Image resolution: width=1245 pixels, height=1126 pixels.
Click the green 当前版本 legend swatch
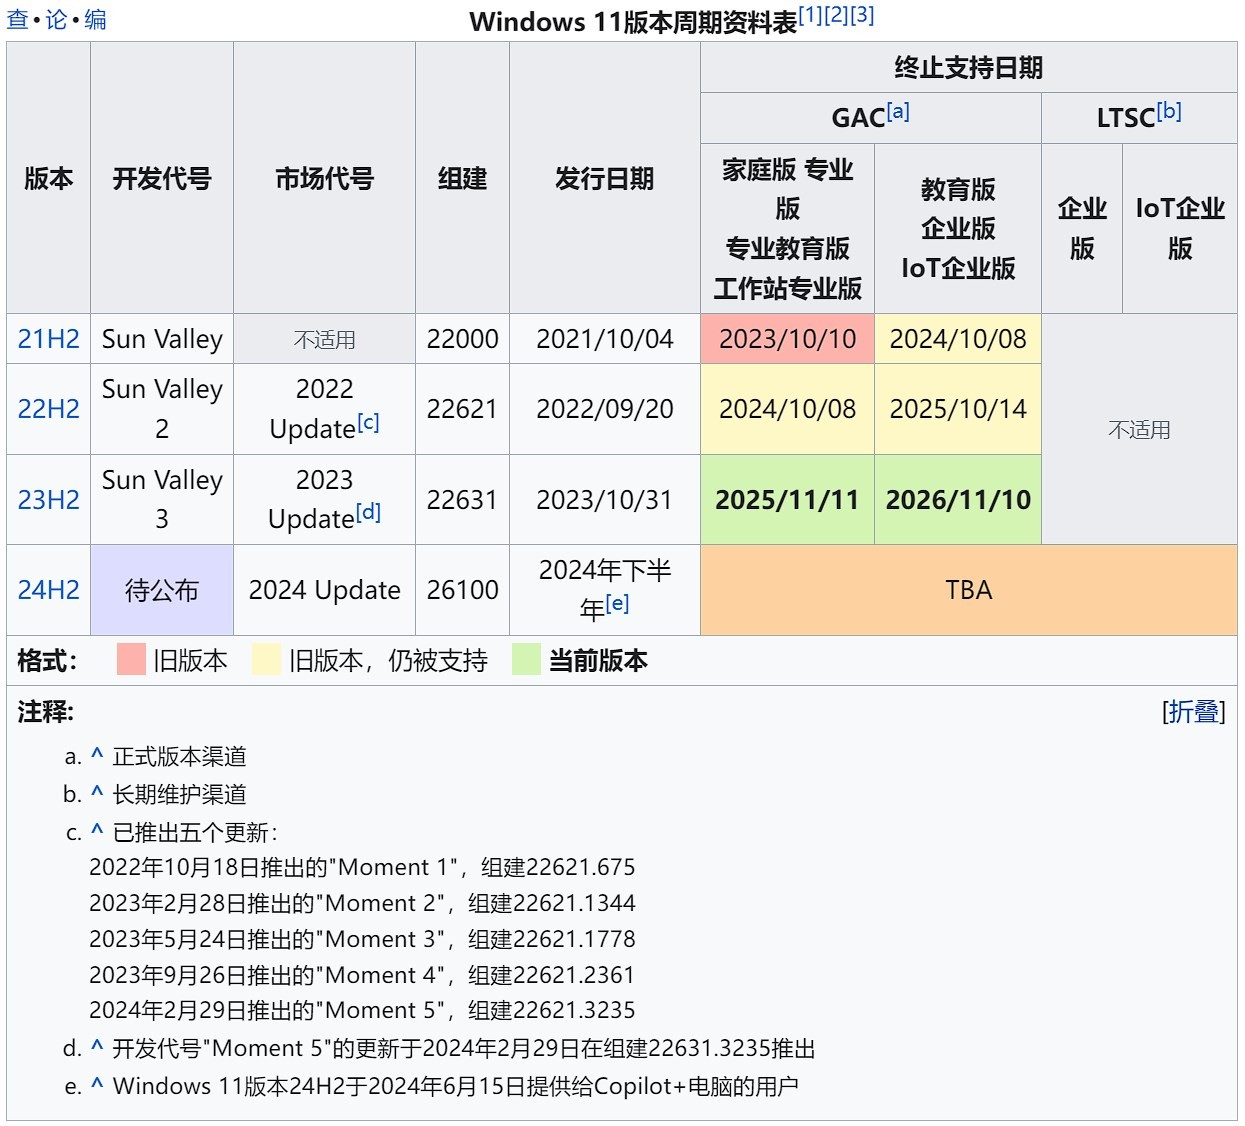[x=526, y=660]
